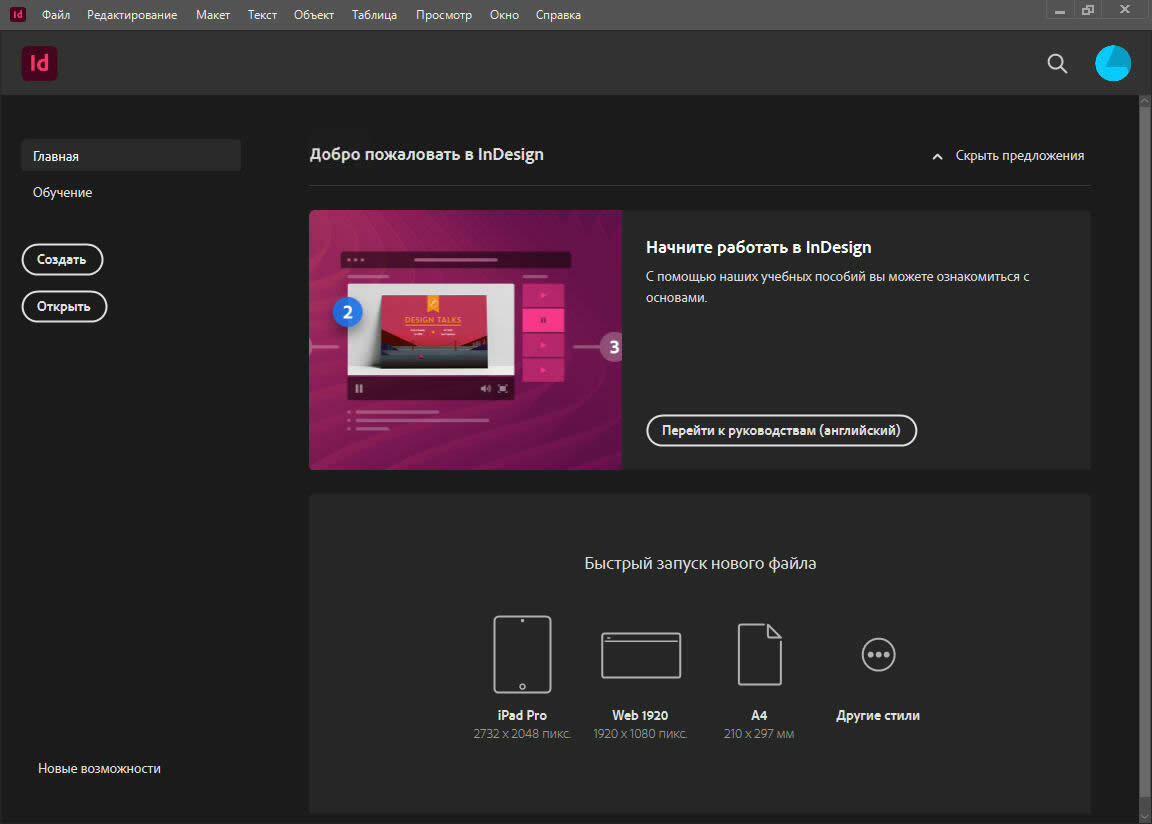Click the pause icon in tutorial thumbnail
Viewport: 1152px width, 824px height.
coord(359,388)
